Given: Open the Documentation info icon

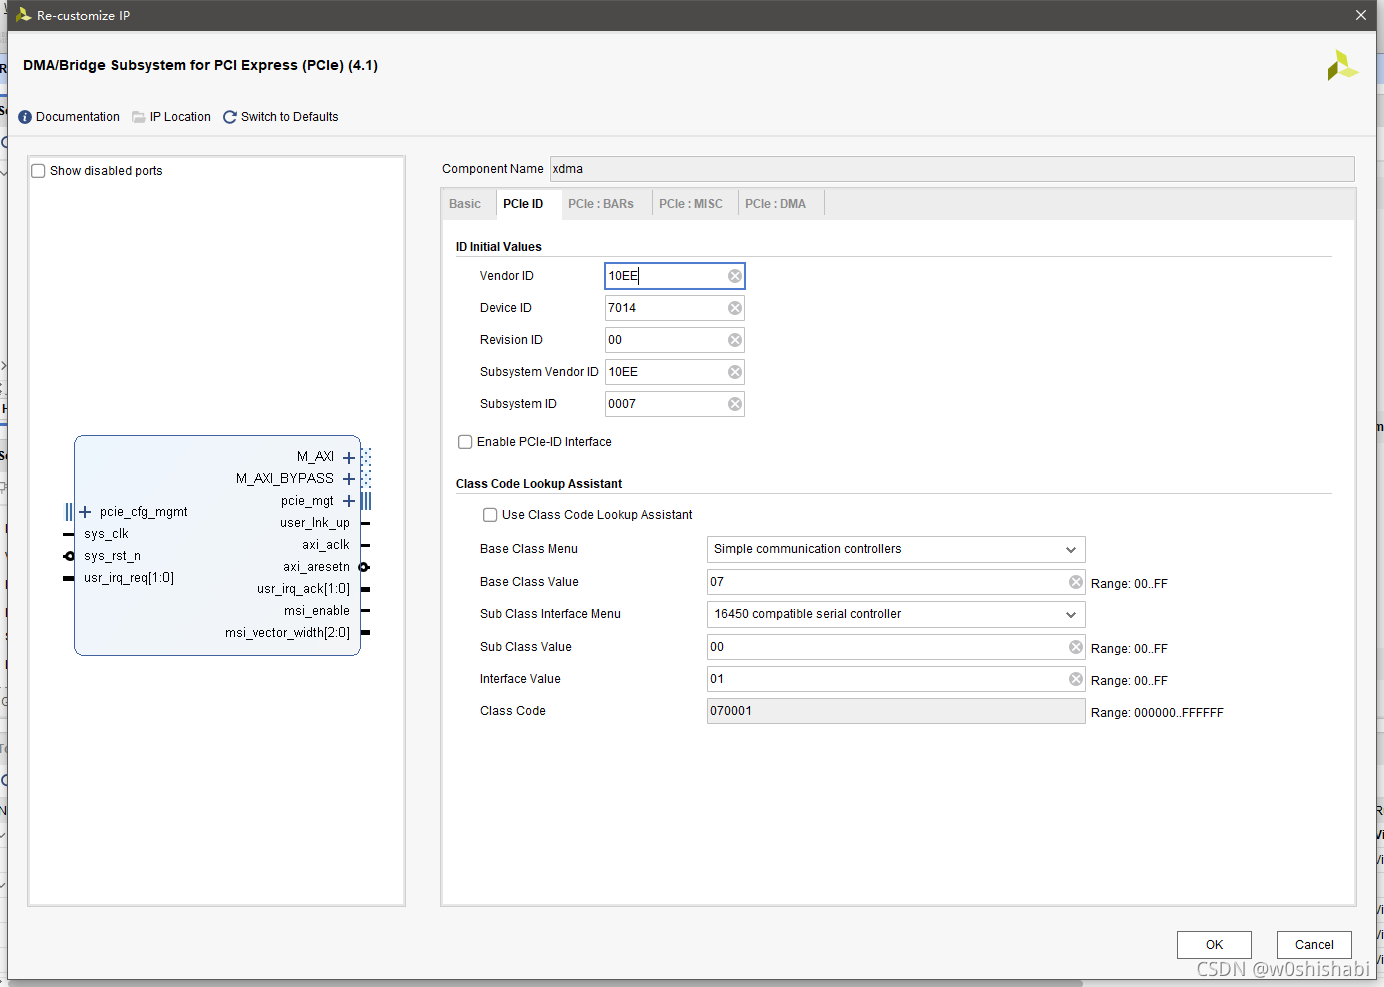Looking at the screenshot, I should pyautogui.click(x=25, y=117).
